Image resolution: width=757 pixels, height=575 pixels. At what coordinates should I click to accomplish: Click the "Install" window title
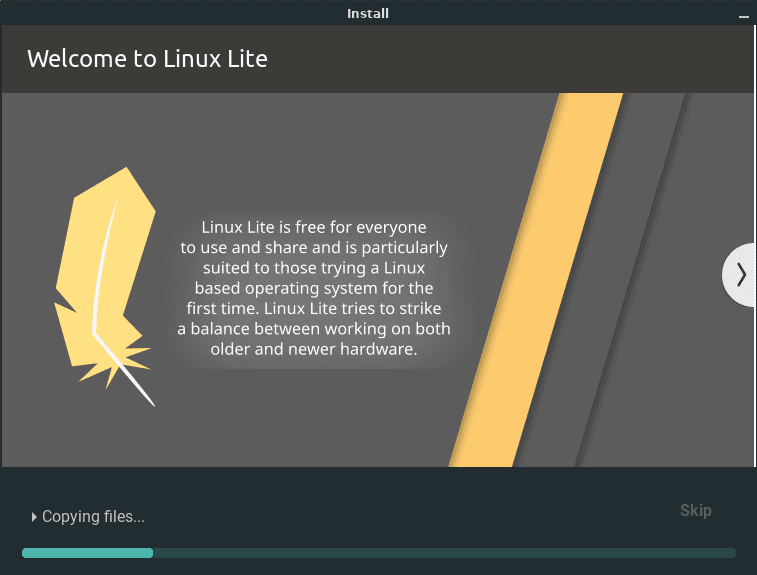368,14
